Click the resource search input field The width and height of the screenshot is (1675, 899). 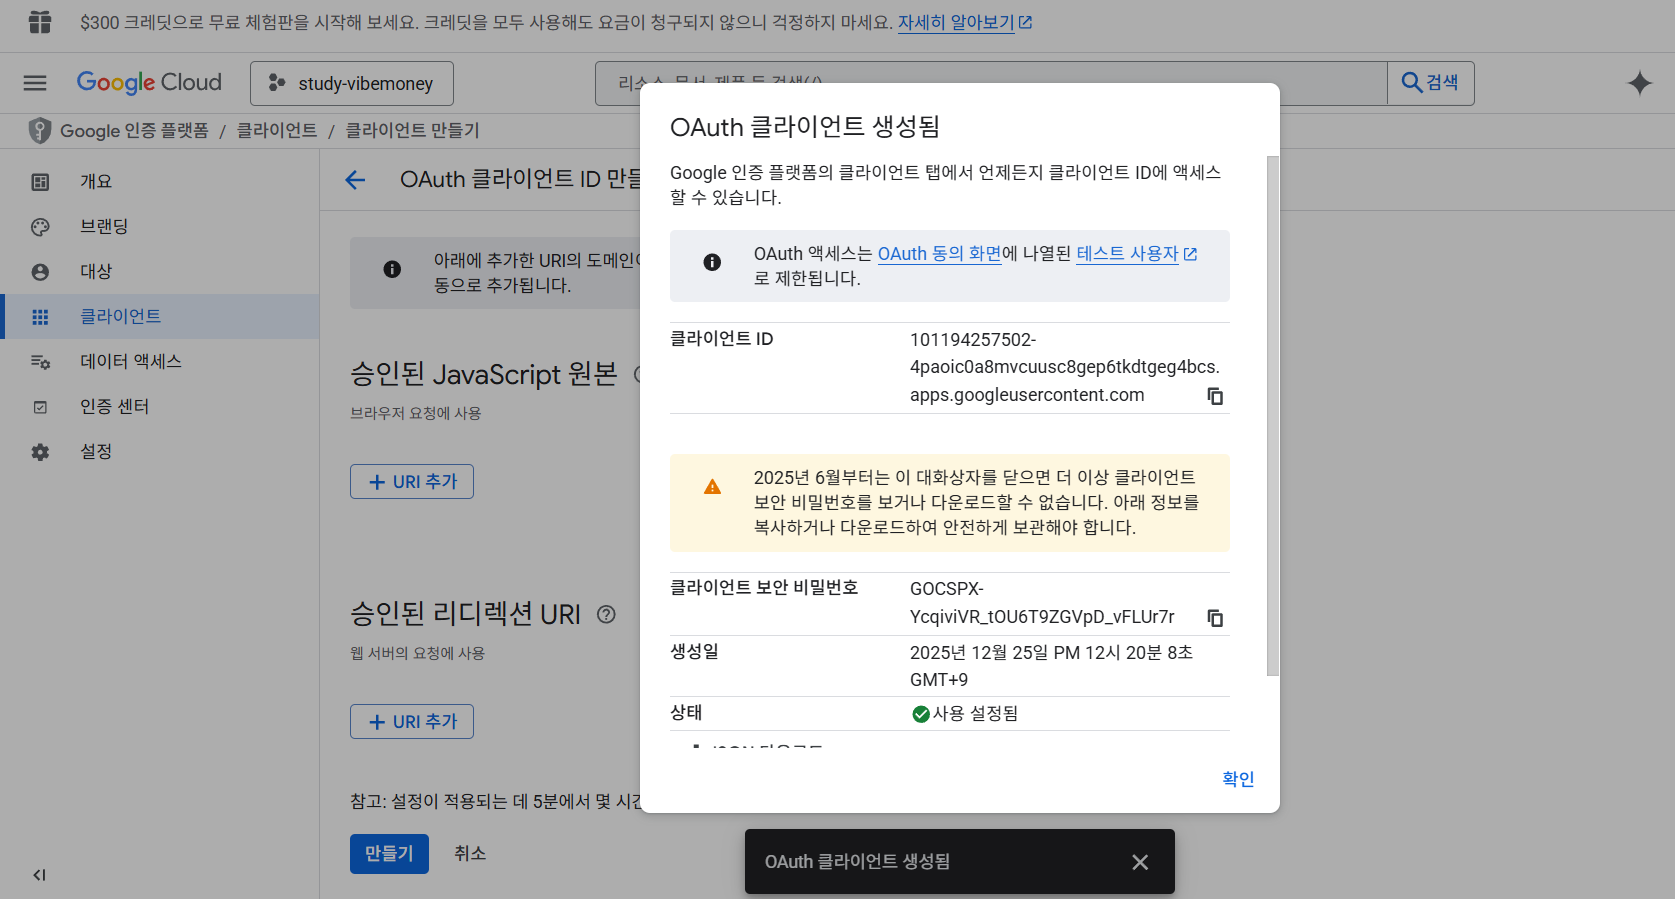pyautogui.click(x=990, y=83)
